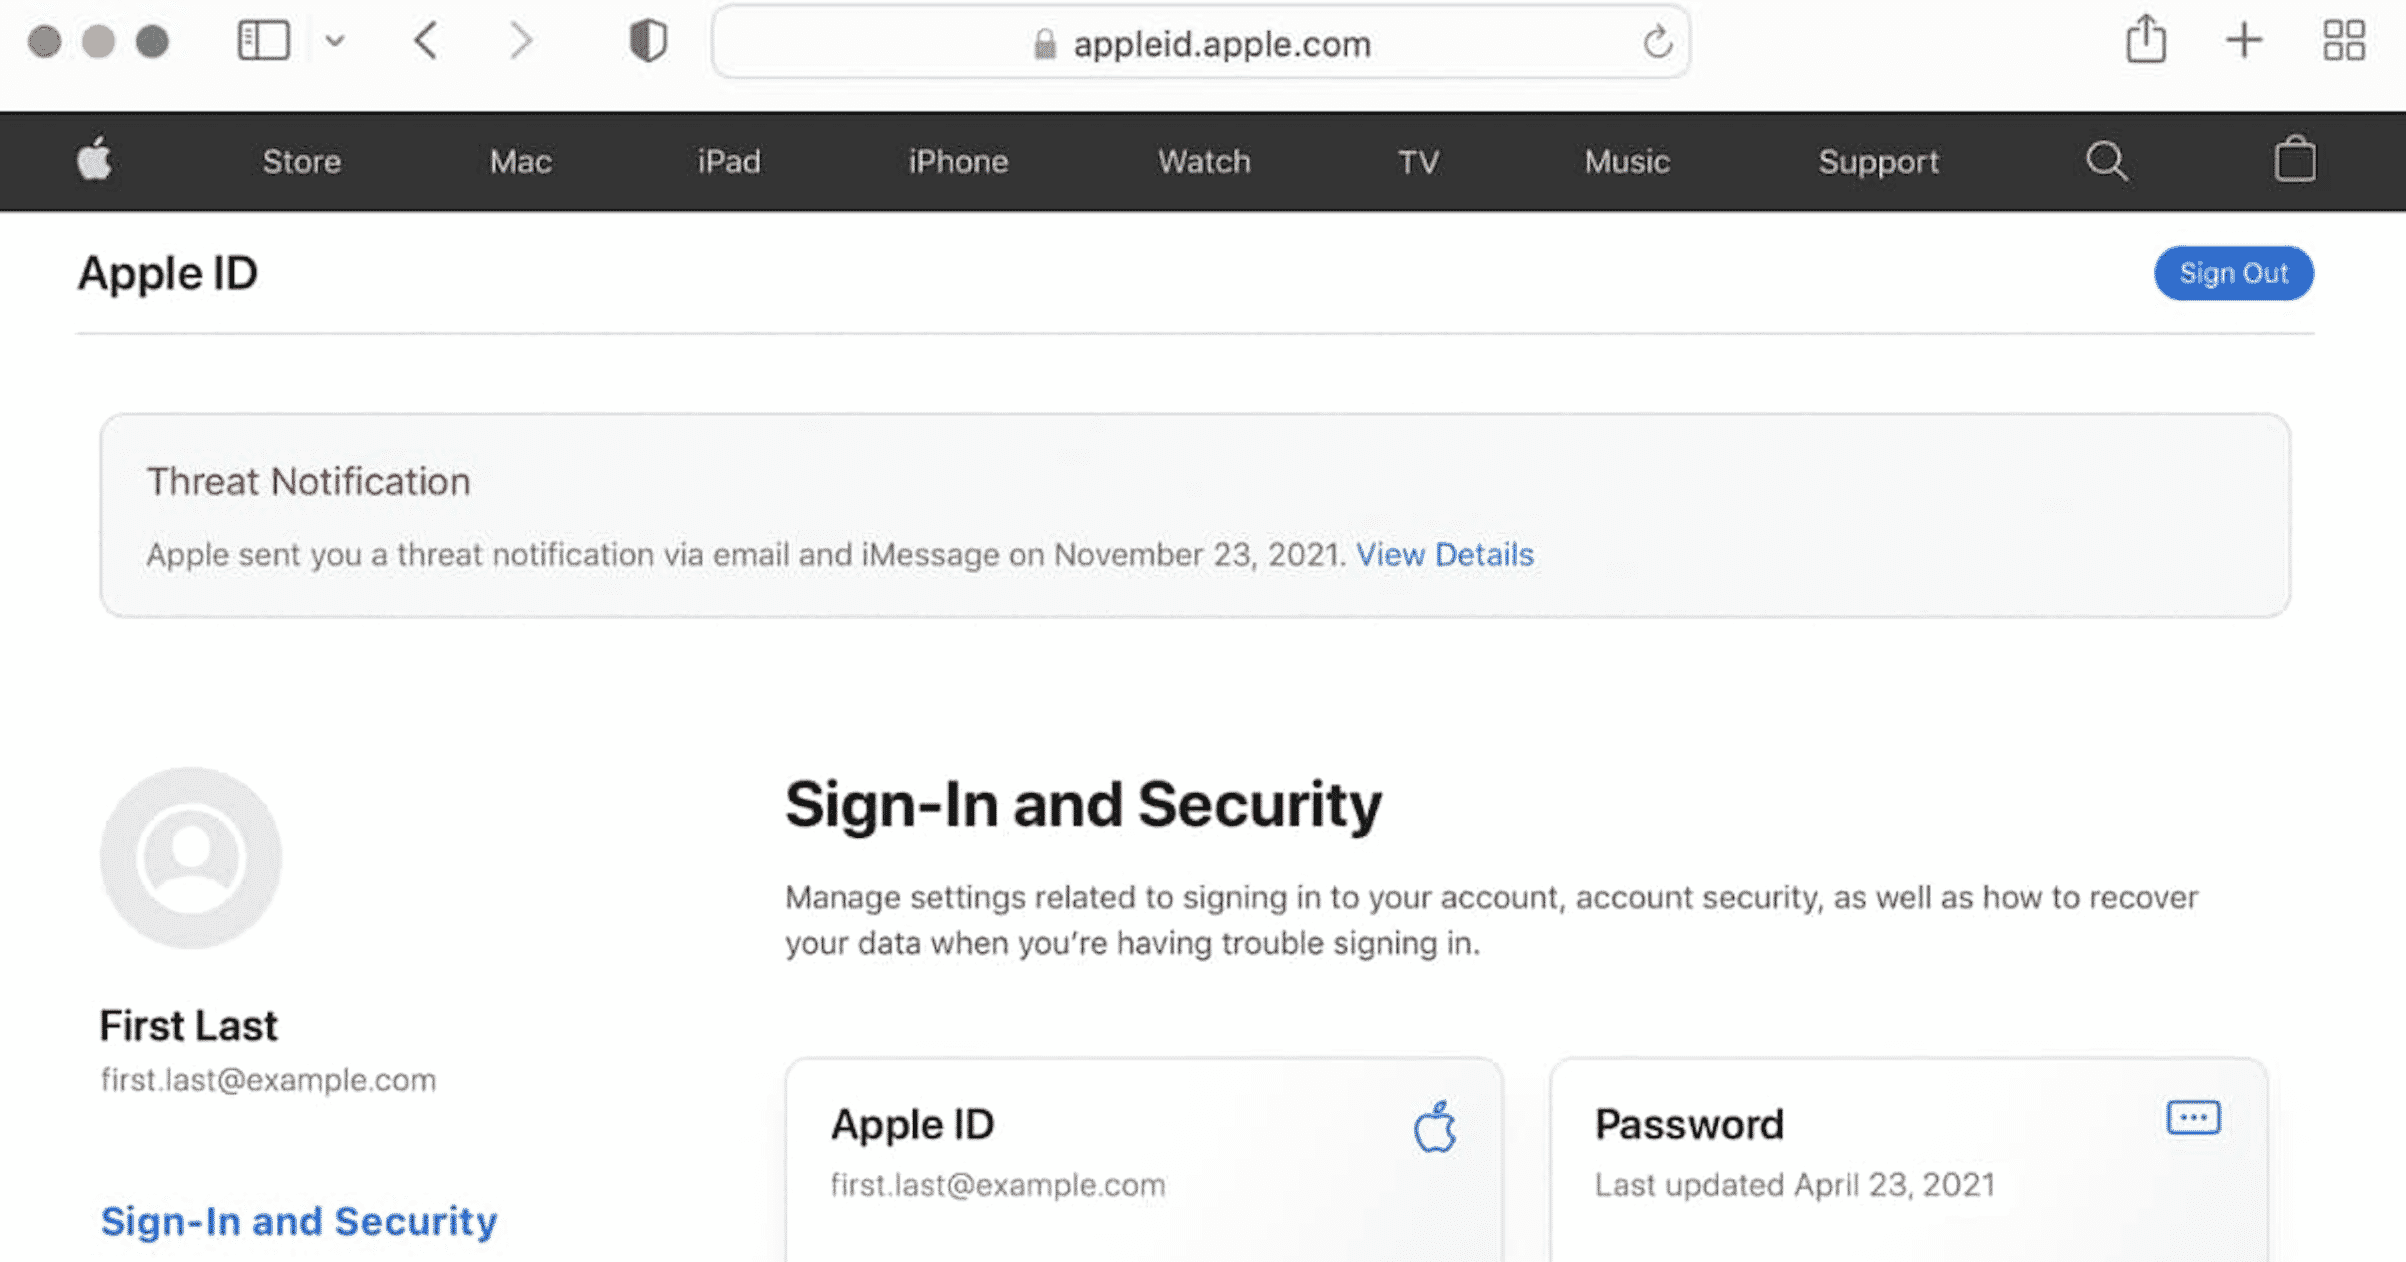This screenshot has width=2406, height=1262.
Task: Open a new tab with the plus icon
Action: coord(2244,41)
